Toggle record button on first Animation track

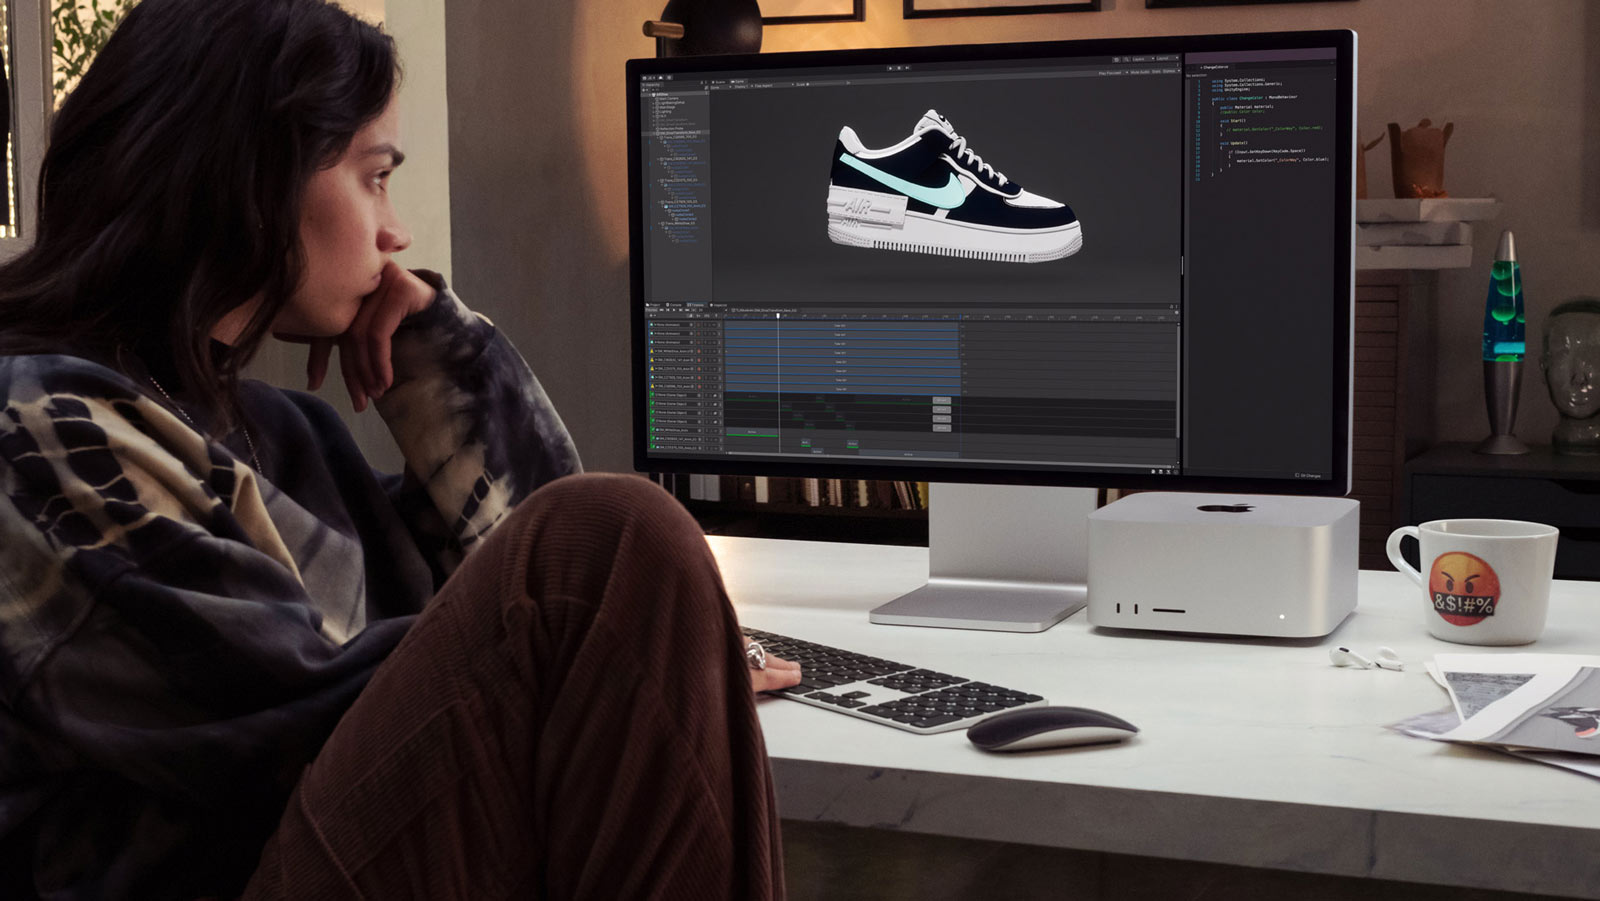tap(699, 325)
